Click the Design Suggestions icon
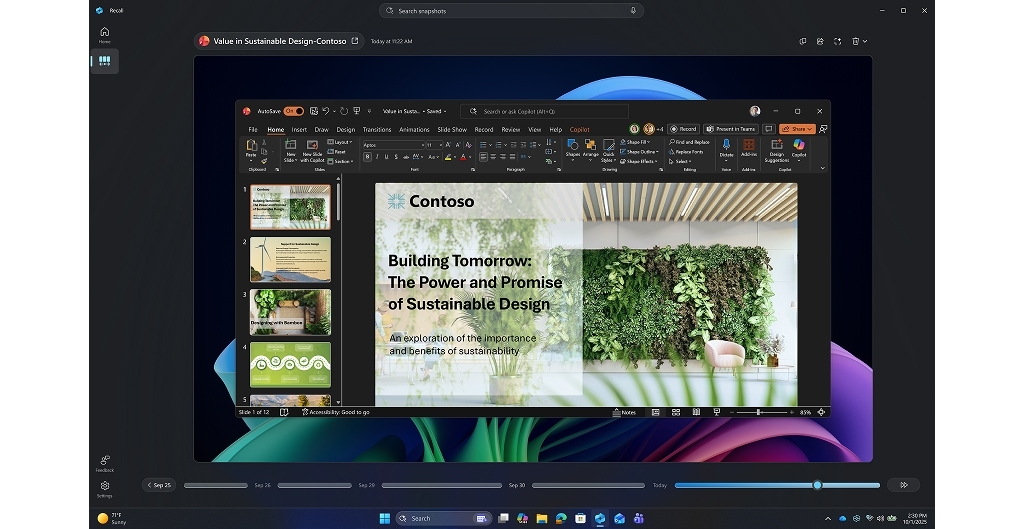The image size is (1024, 529). (x=776, y=144)
